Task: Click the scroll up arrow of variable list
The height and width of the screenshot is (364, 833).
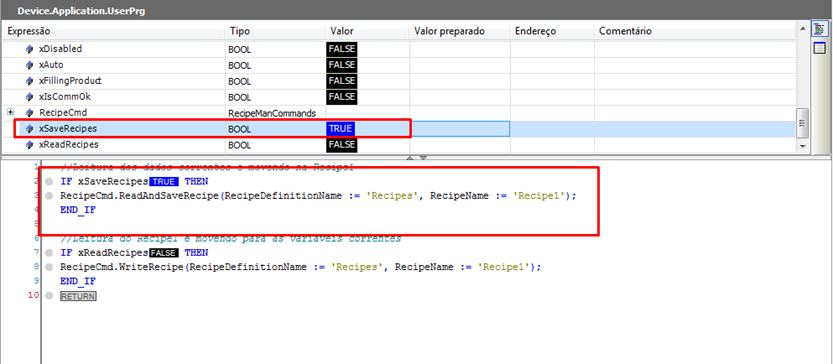Action: 802,28
